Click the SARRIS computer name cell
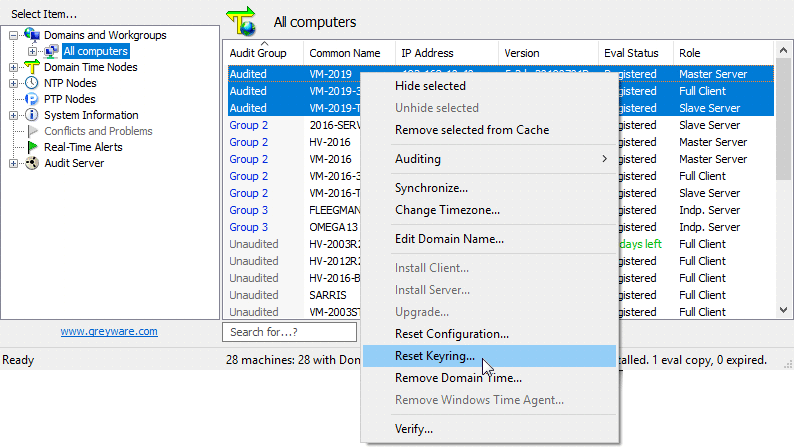Image resolution: width=794 pixels, height=447 pixels. [328, 295]
